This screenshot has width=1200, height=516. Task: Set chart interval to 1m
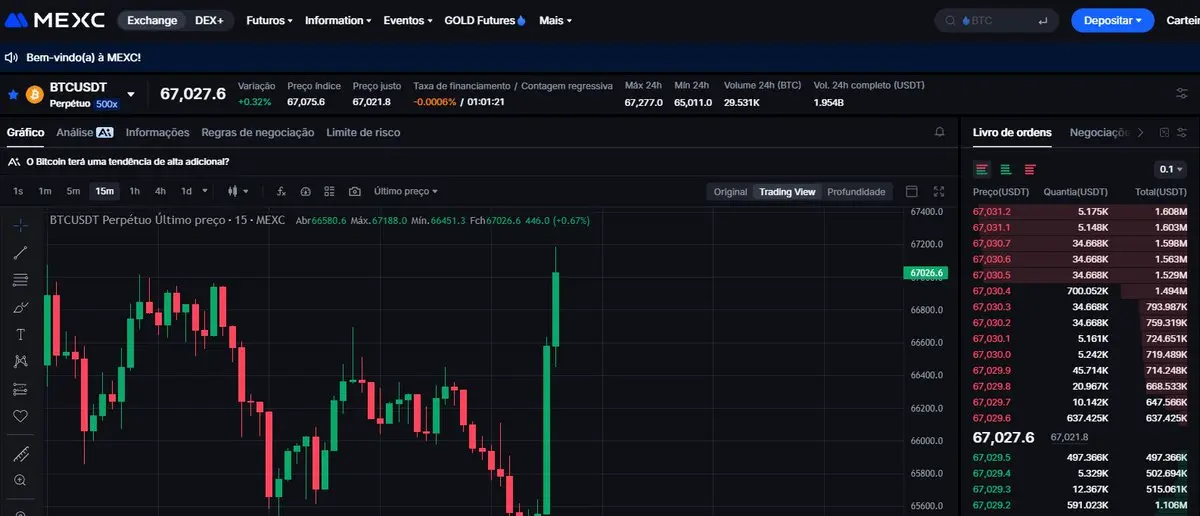click(45, 191)
